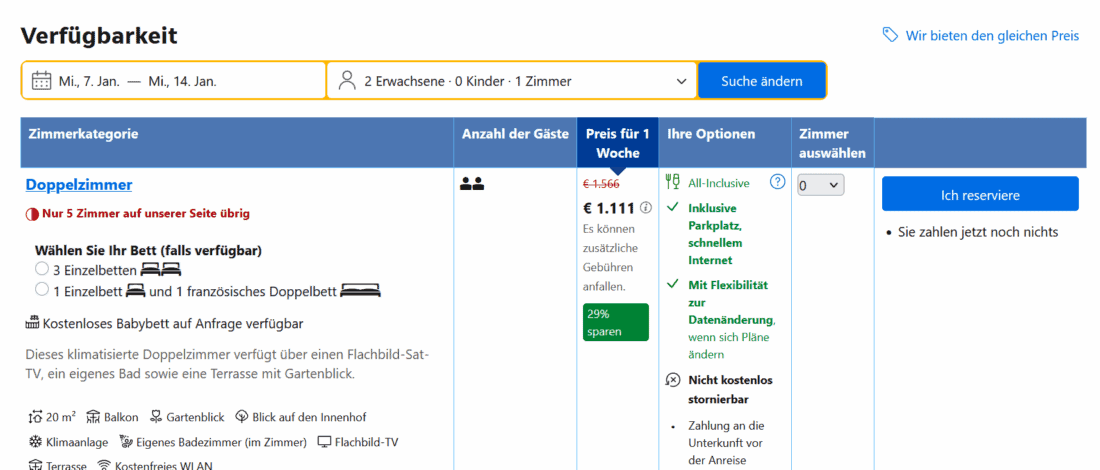The width and height of the screenshot is (1100, 470).
Task: Click the baby cot icon
Action: pyautogui.click(x=32, y=323)
